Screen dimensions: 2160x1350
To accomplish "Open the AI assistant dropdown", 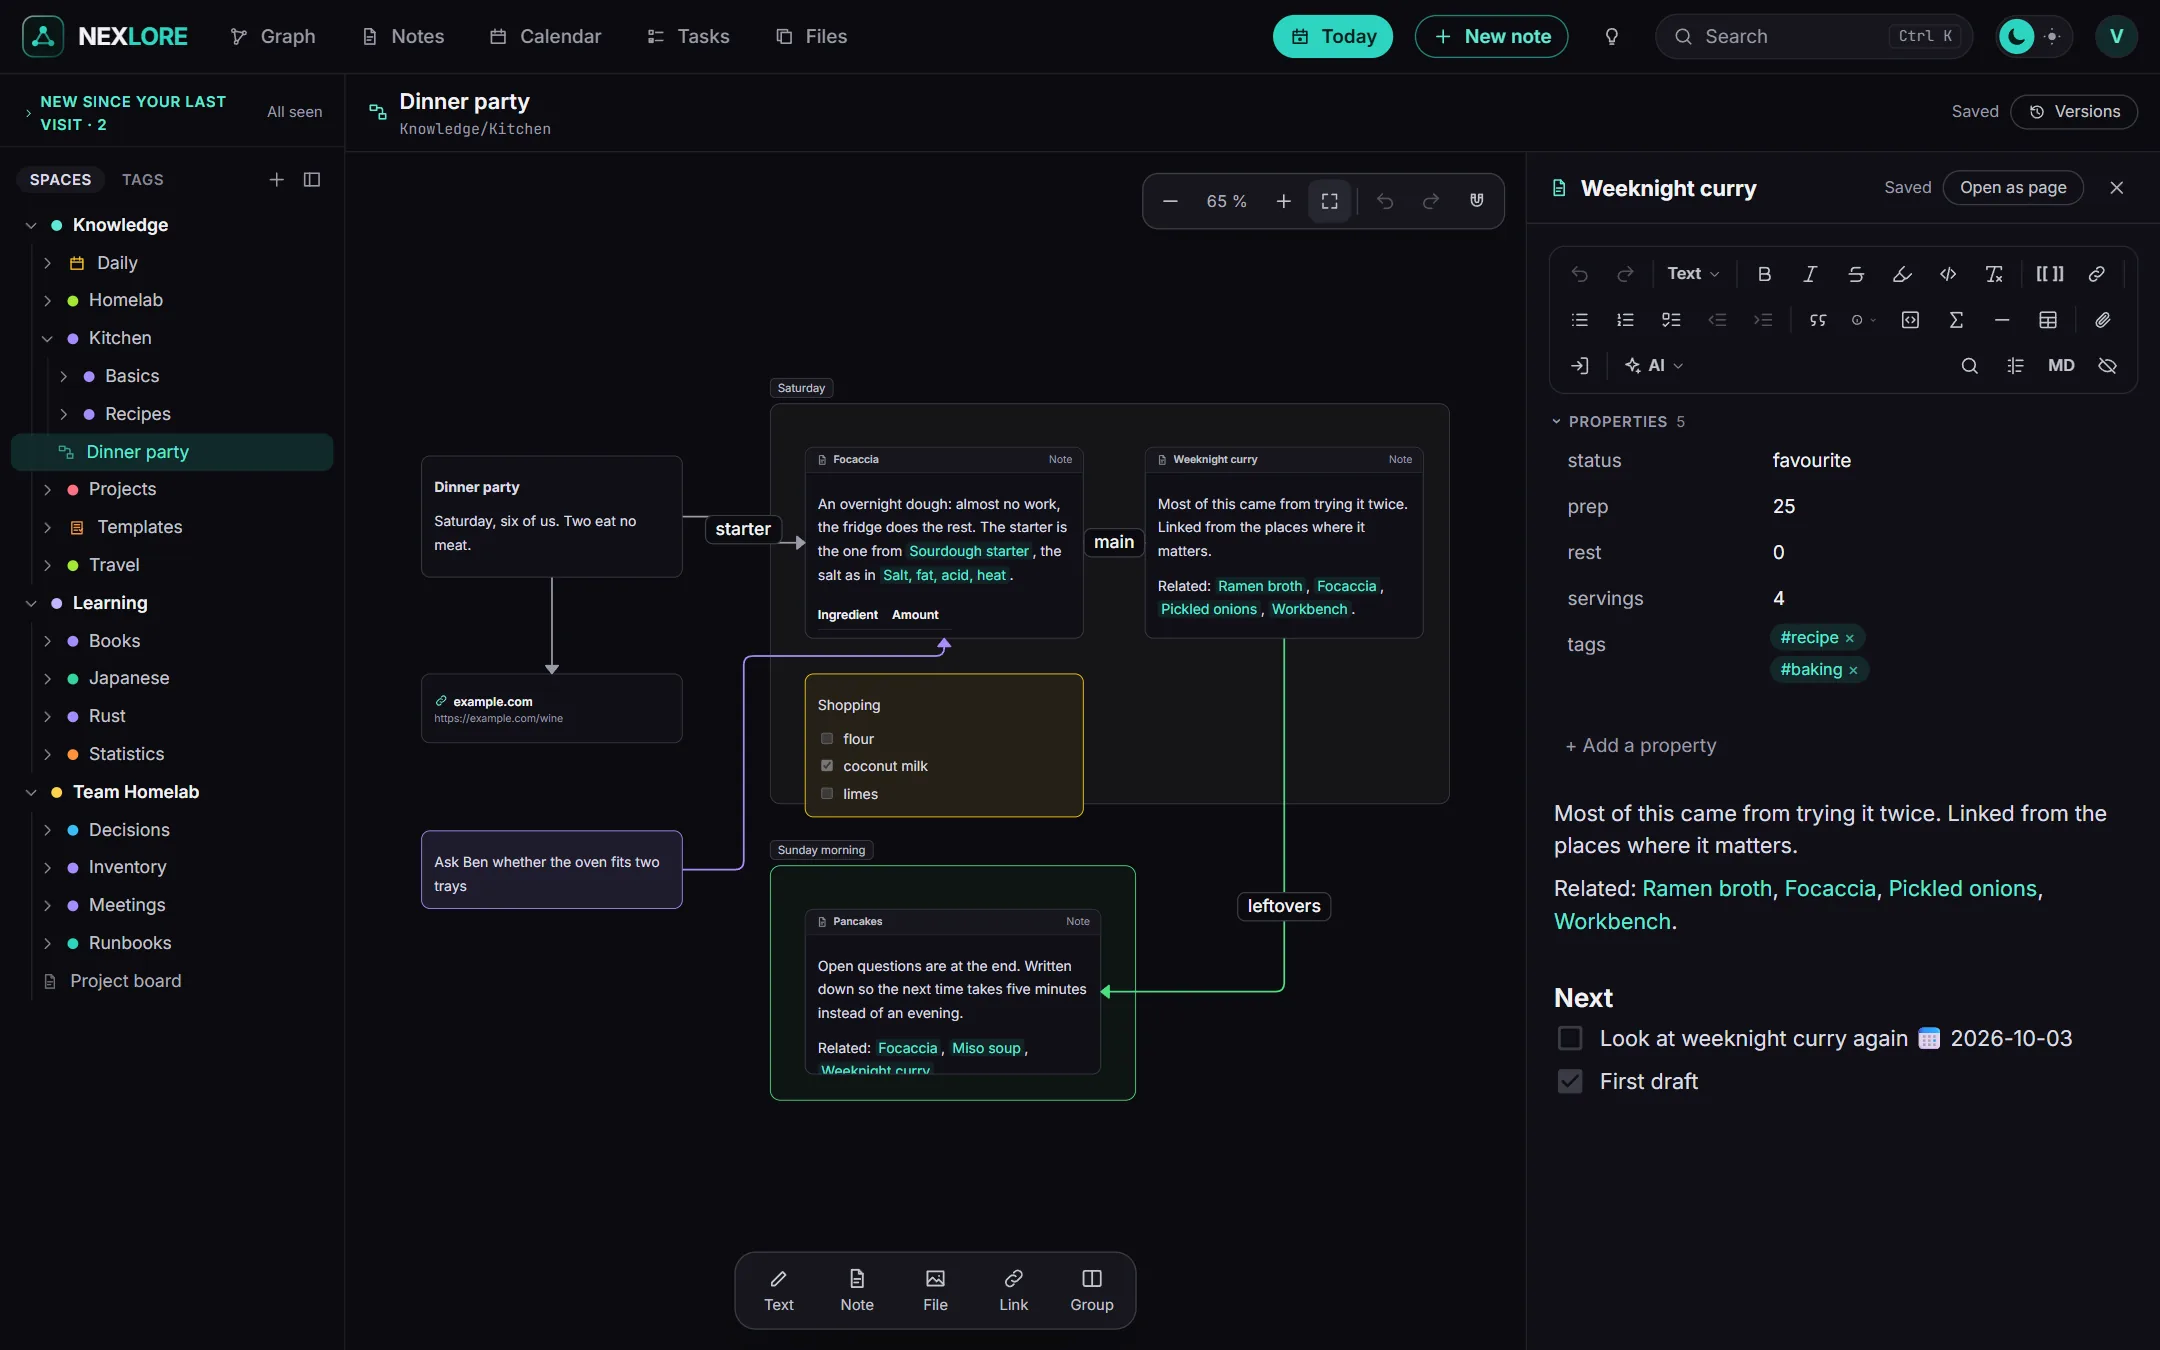I will click(1654, 366).
